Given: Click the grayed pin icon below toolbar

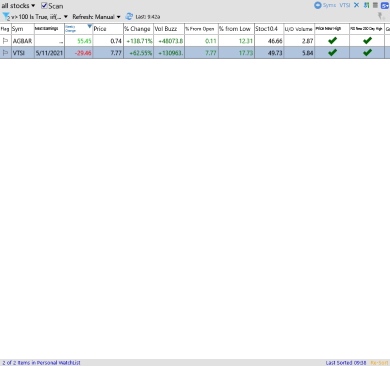Looking at the screenshot, I should point(381,16).
